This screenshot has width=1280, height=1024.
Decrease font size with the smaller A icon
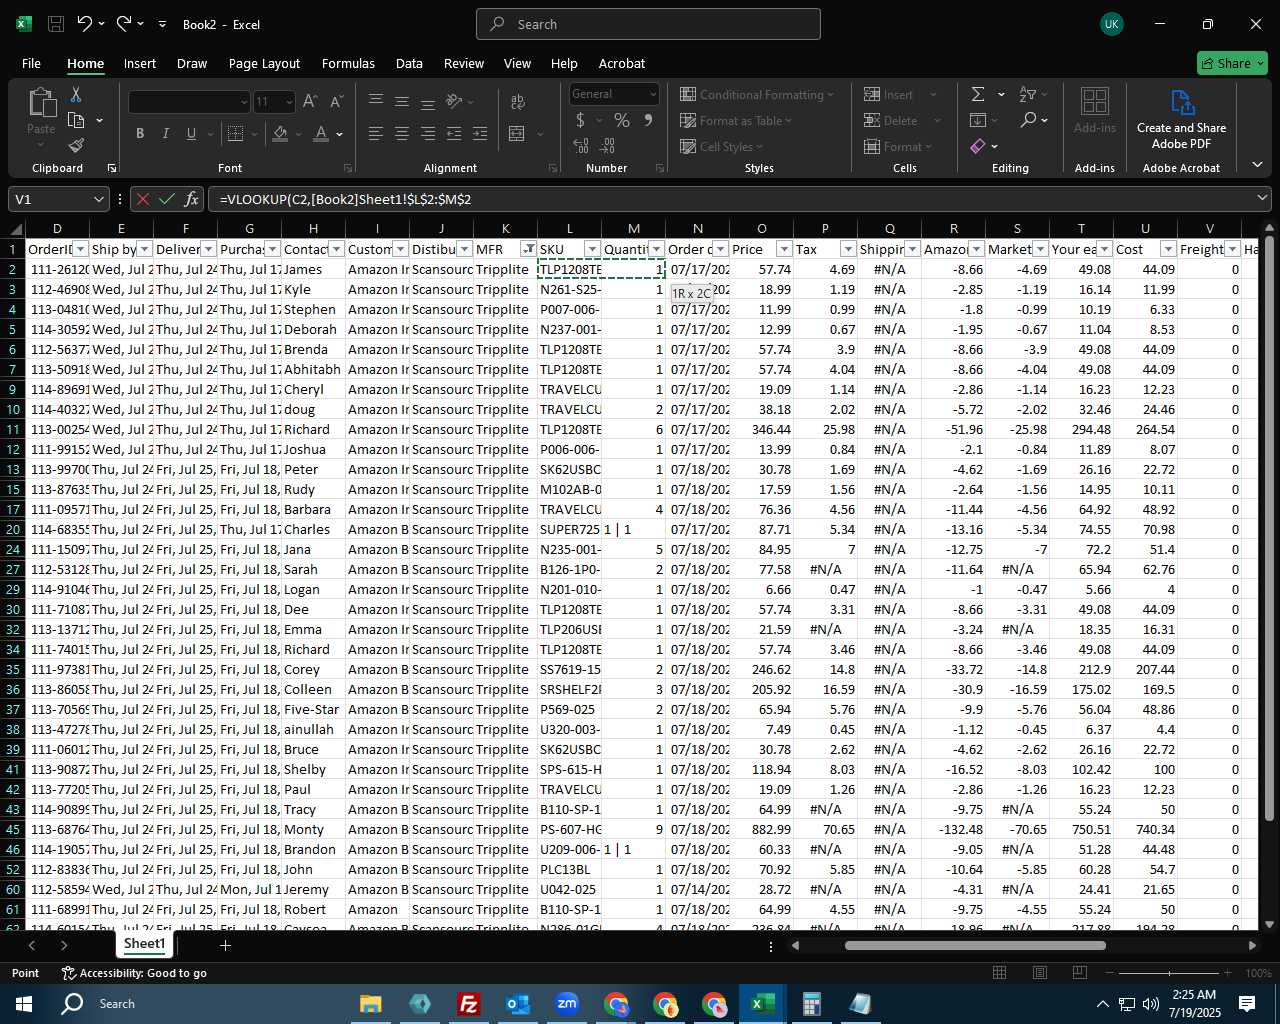coord(336,101)
